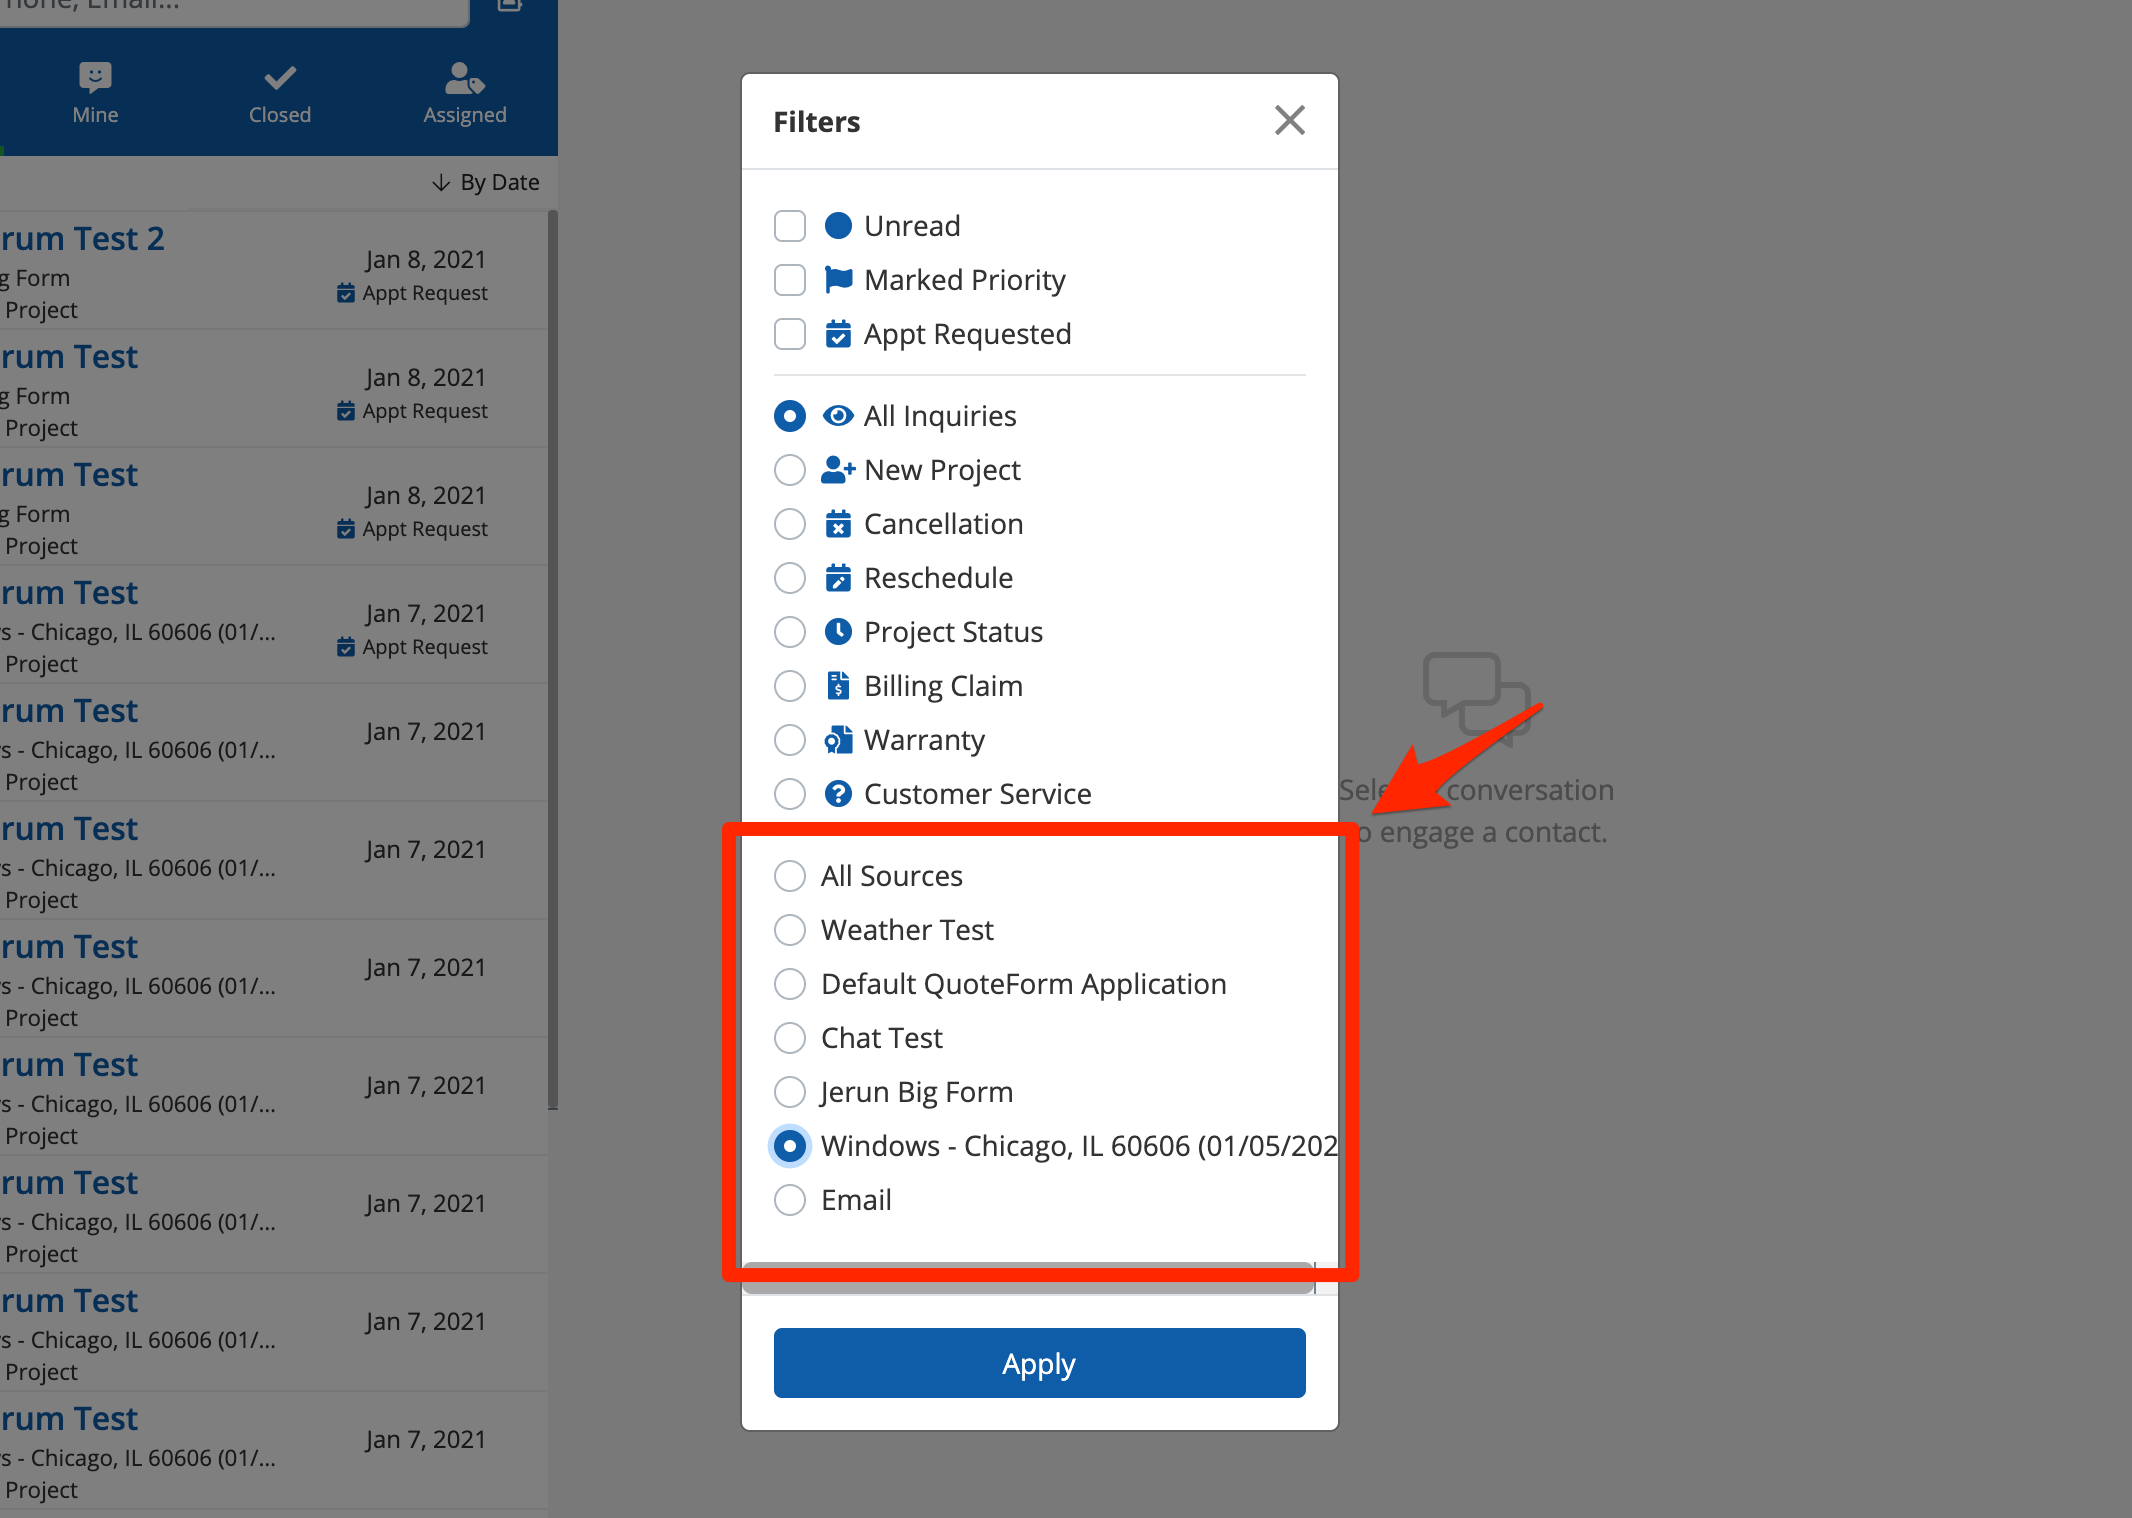Click the Appt Requested calendar icon
The width and height of the screenshot is (2132, 1518).
pyautogui.click(x=838, y=334)
